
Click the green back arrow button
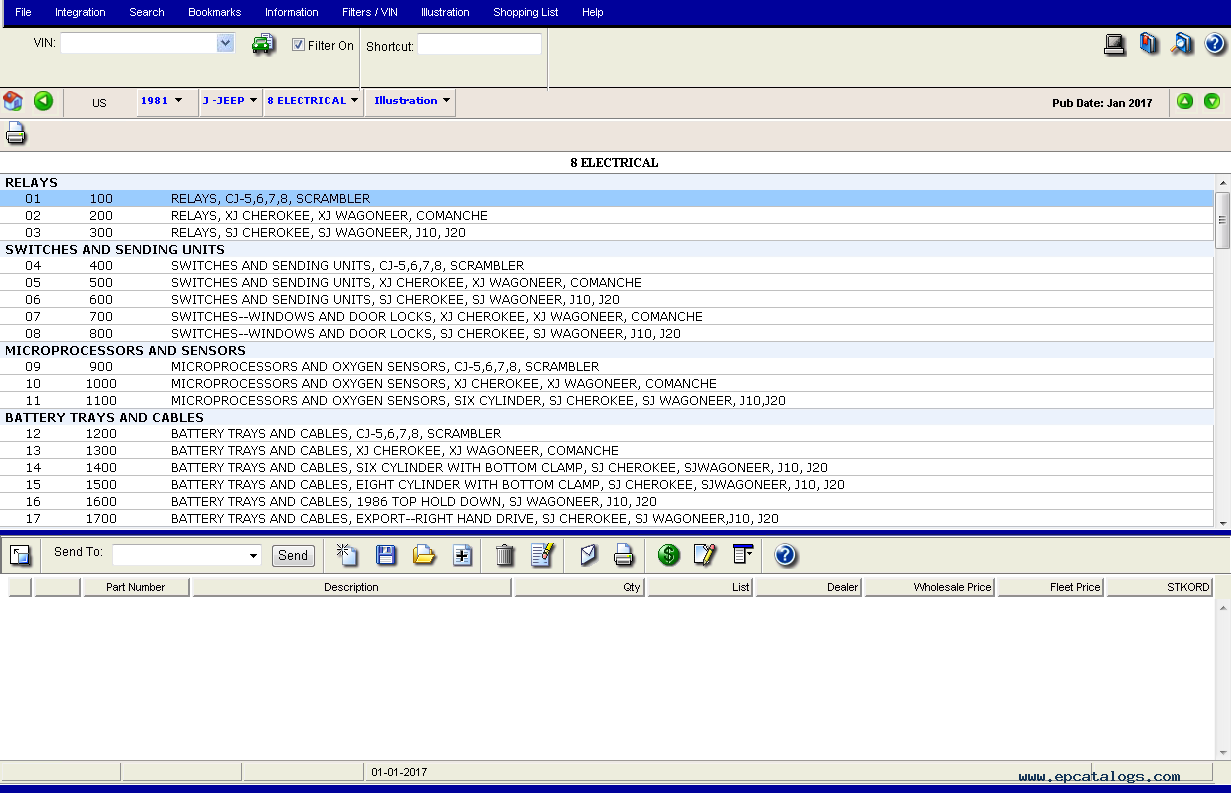(x=43, y=101)
